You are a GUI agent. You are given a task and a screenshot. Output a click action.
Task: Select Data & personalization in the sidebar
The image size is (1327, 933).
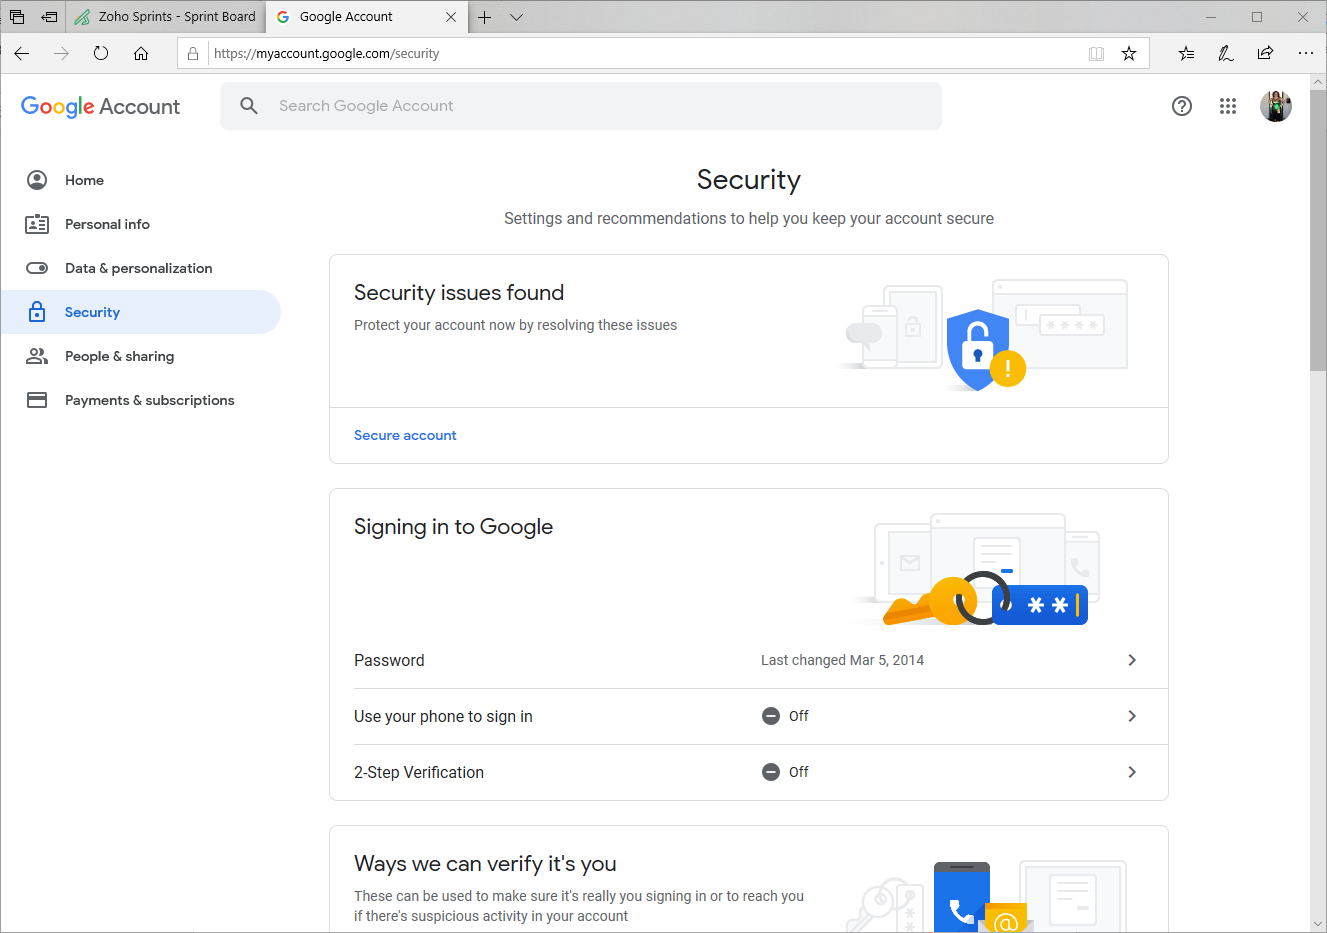point(141,268)
